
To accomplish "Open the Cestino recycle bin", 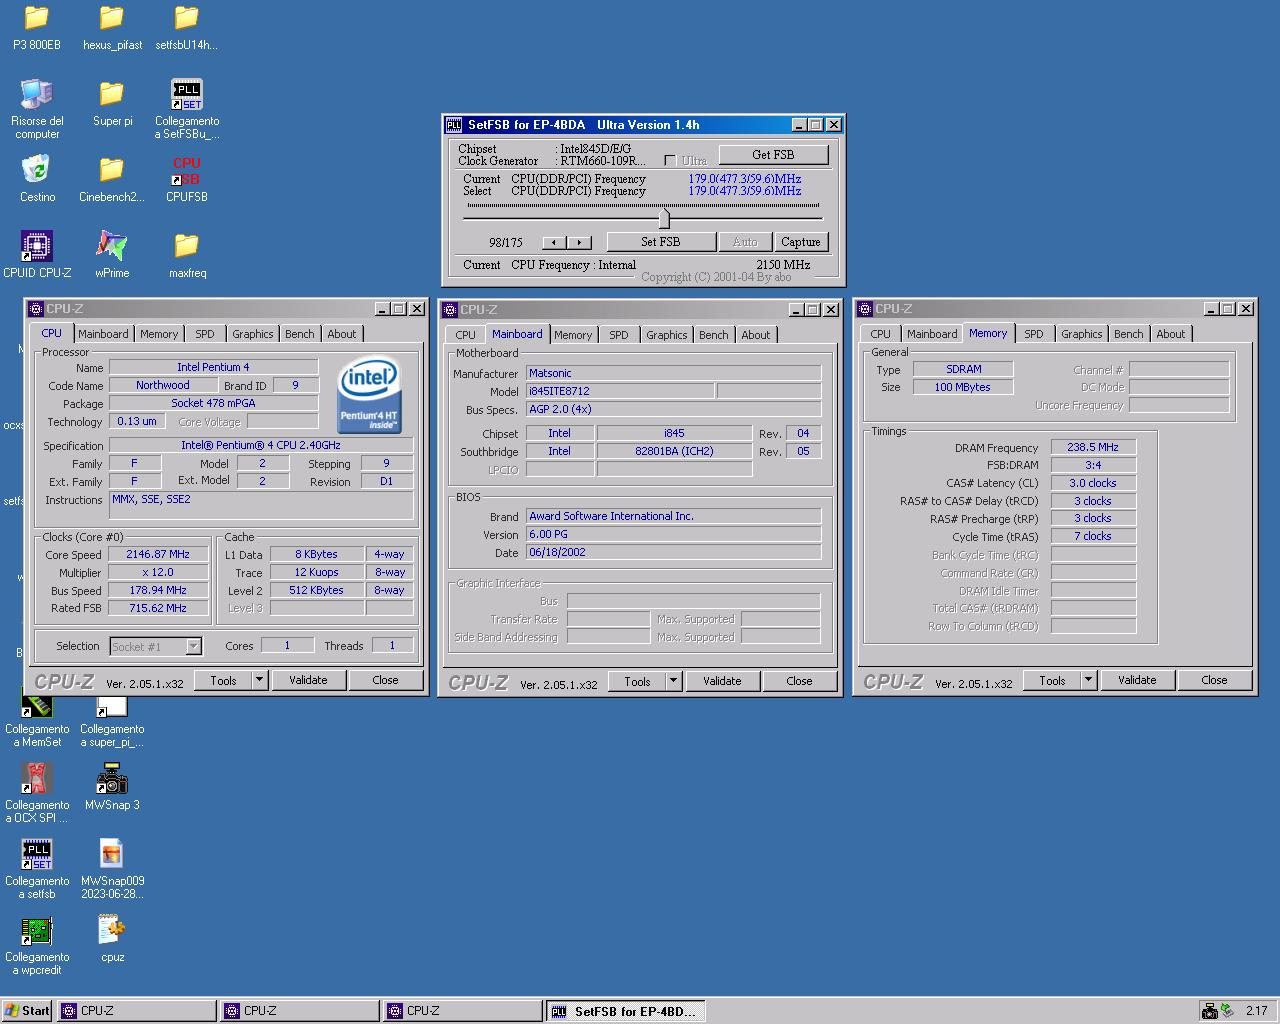I will (x=37, y=170).
